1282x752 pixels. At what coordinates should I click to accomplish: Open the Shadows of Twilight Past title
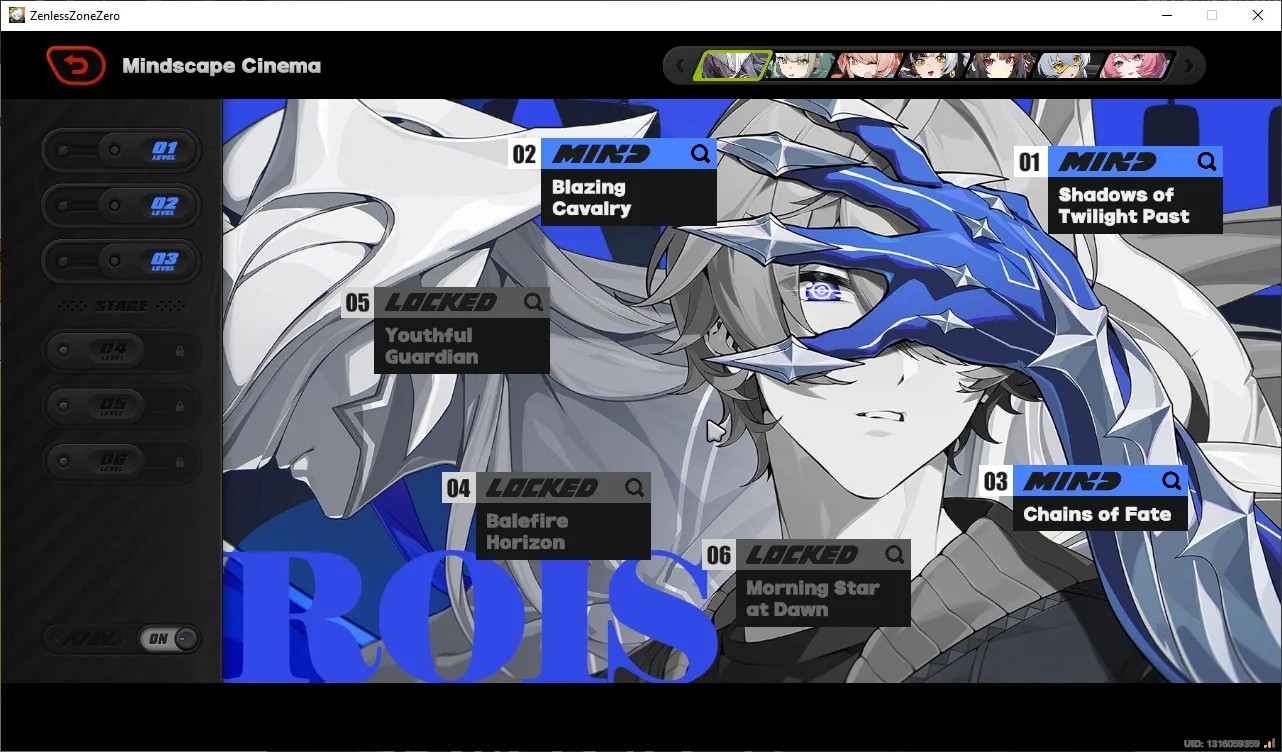pos(1124,206)
